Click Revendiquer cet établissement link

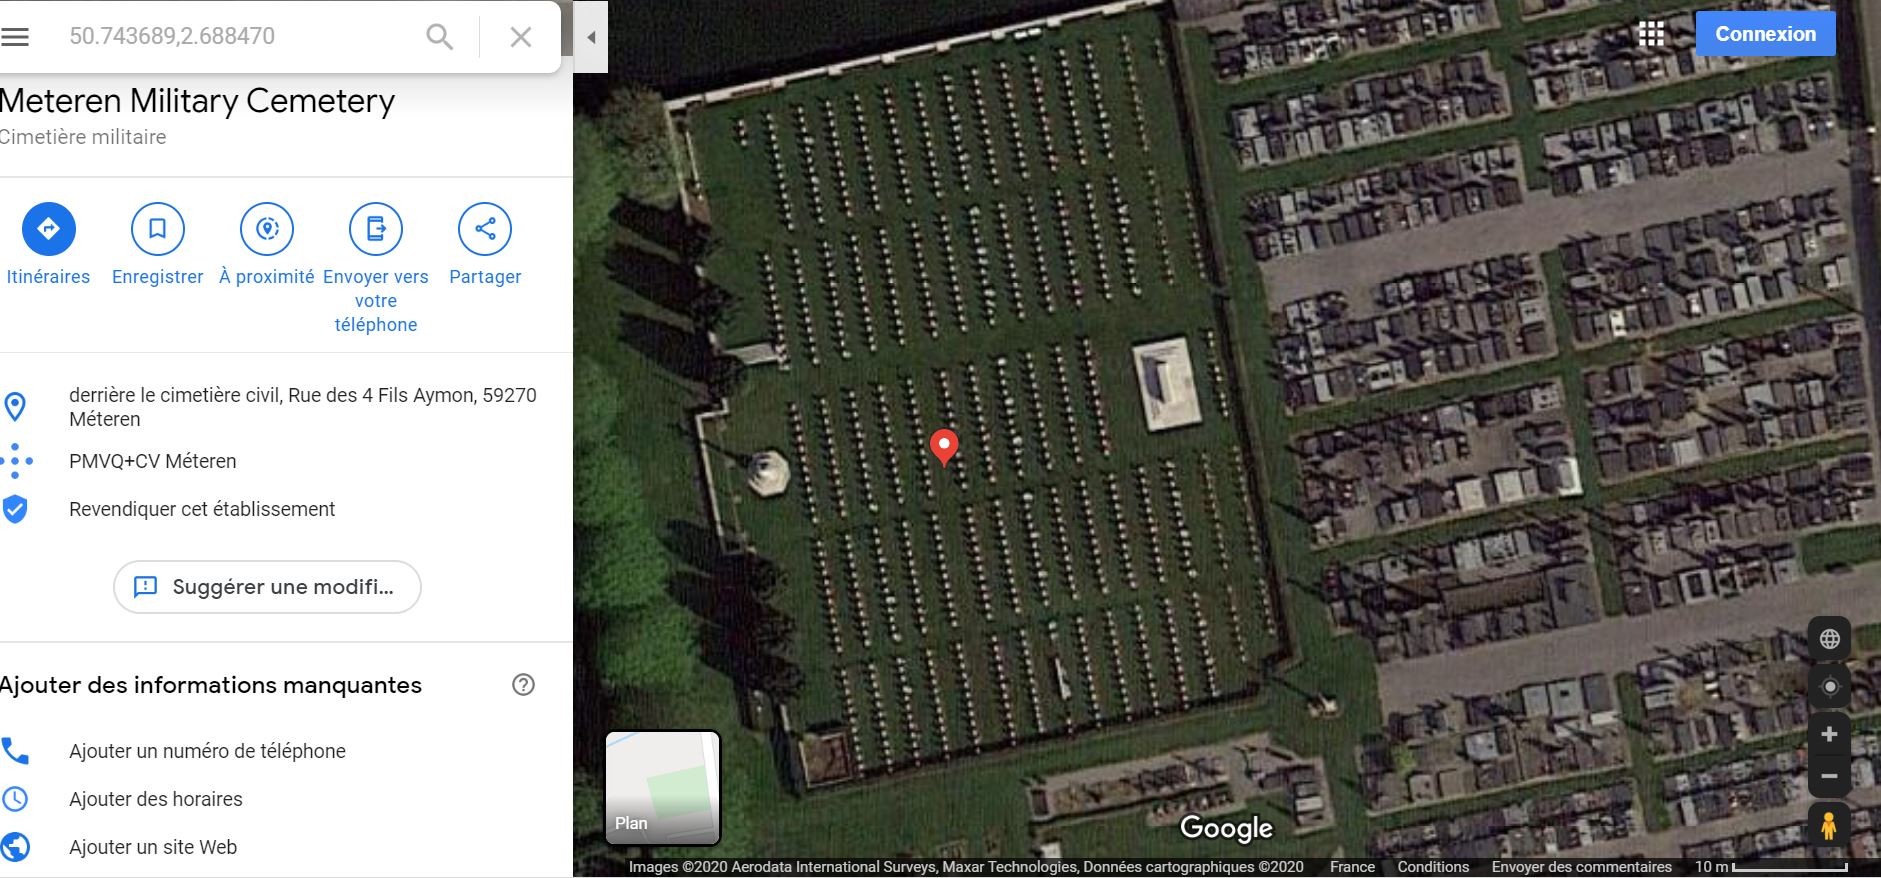tap(202, 509)
